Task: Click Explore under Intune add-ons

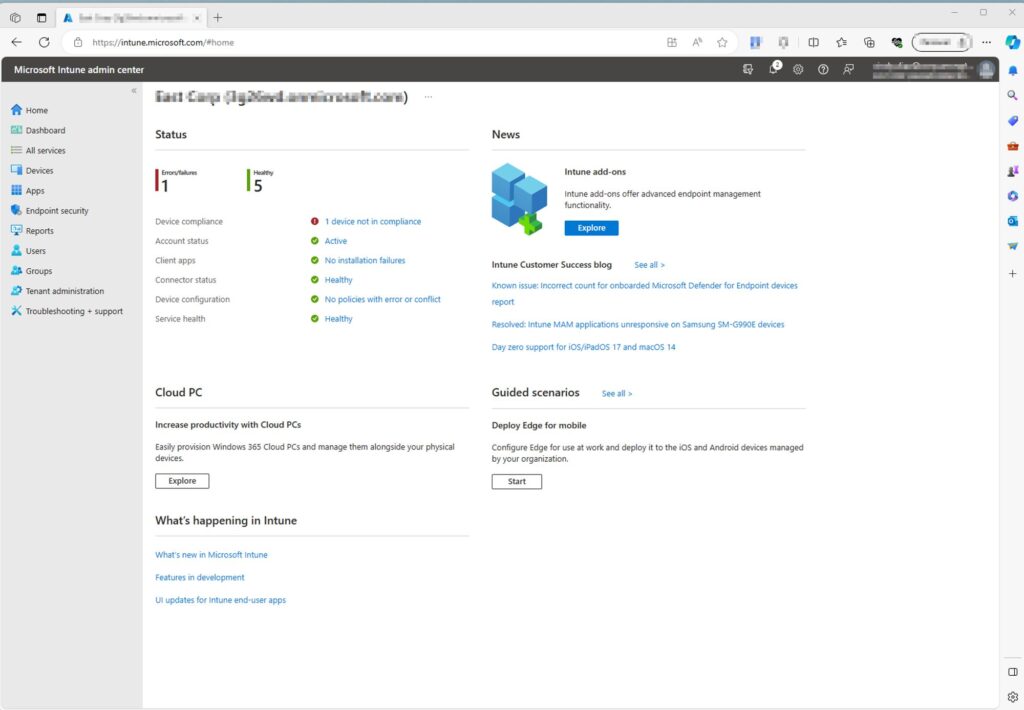Action: pyautogui.click(x=591, y=228)
